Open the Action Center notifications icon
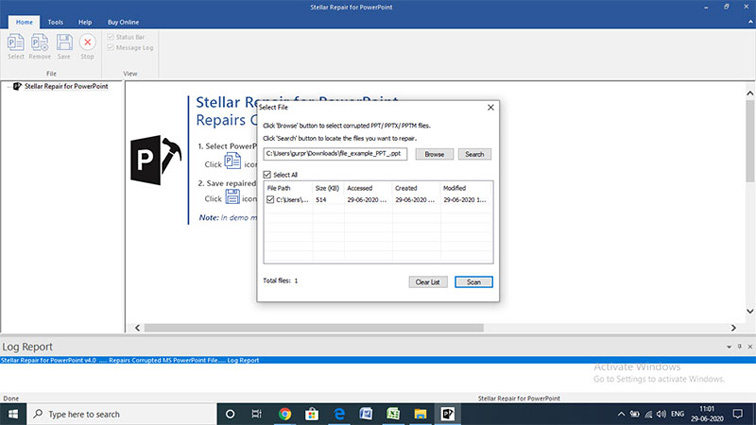This screenshot has width=756, height=425. [738, 414]
